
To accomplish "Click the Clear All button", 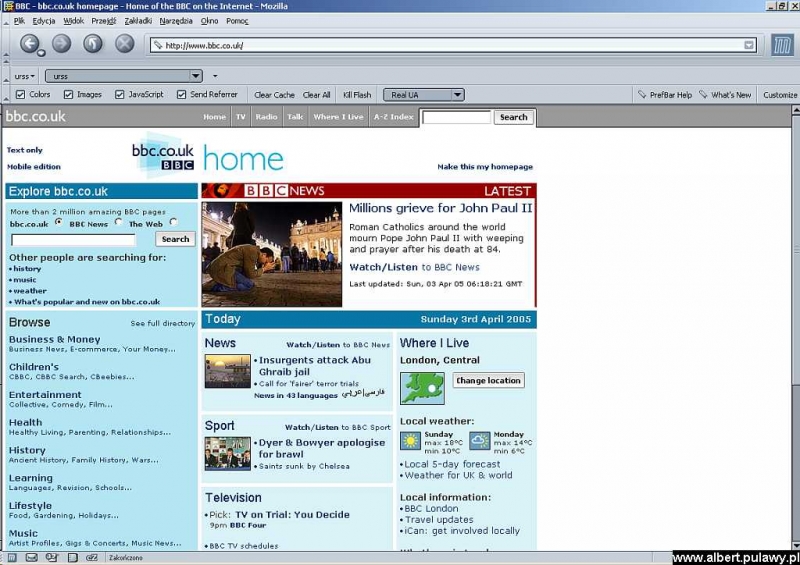I will [316, 95].
